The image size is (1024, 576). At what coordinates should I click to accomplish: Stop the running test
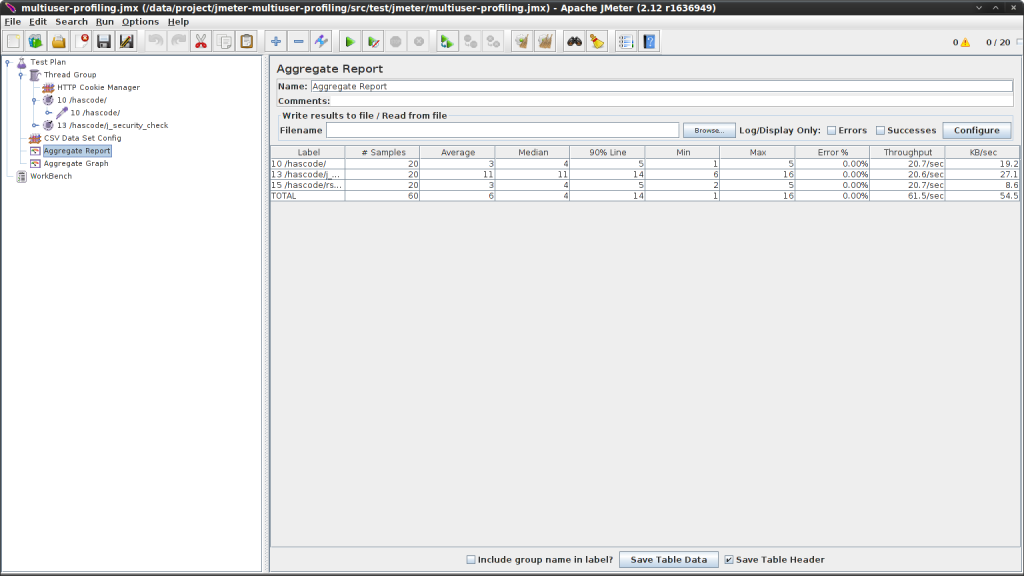pos(398,41)
